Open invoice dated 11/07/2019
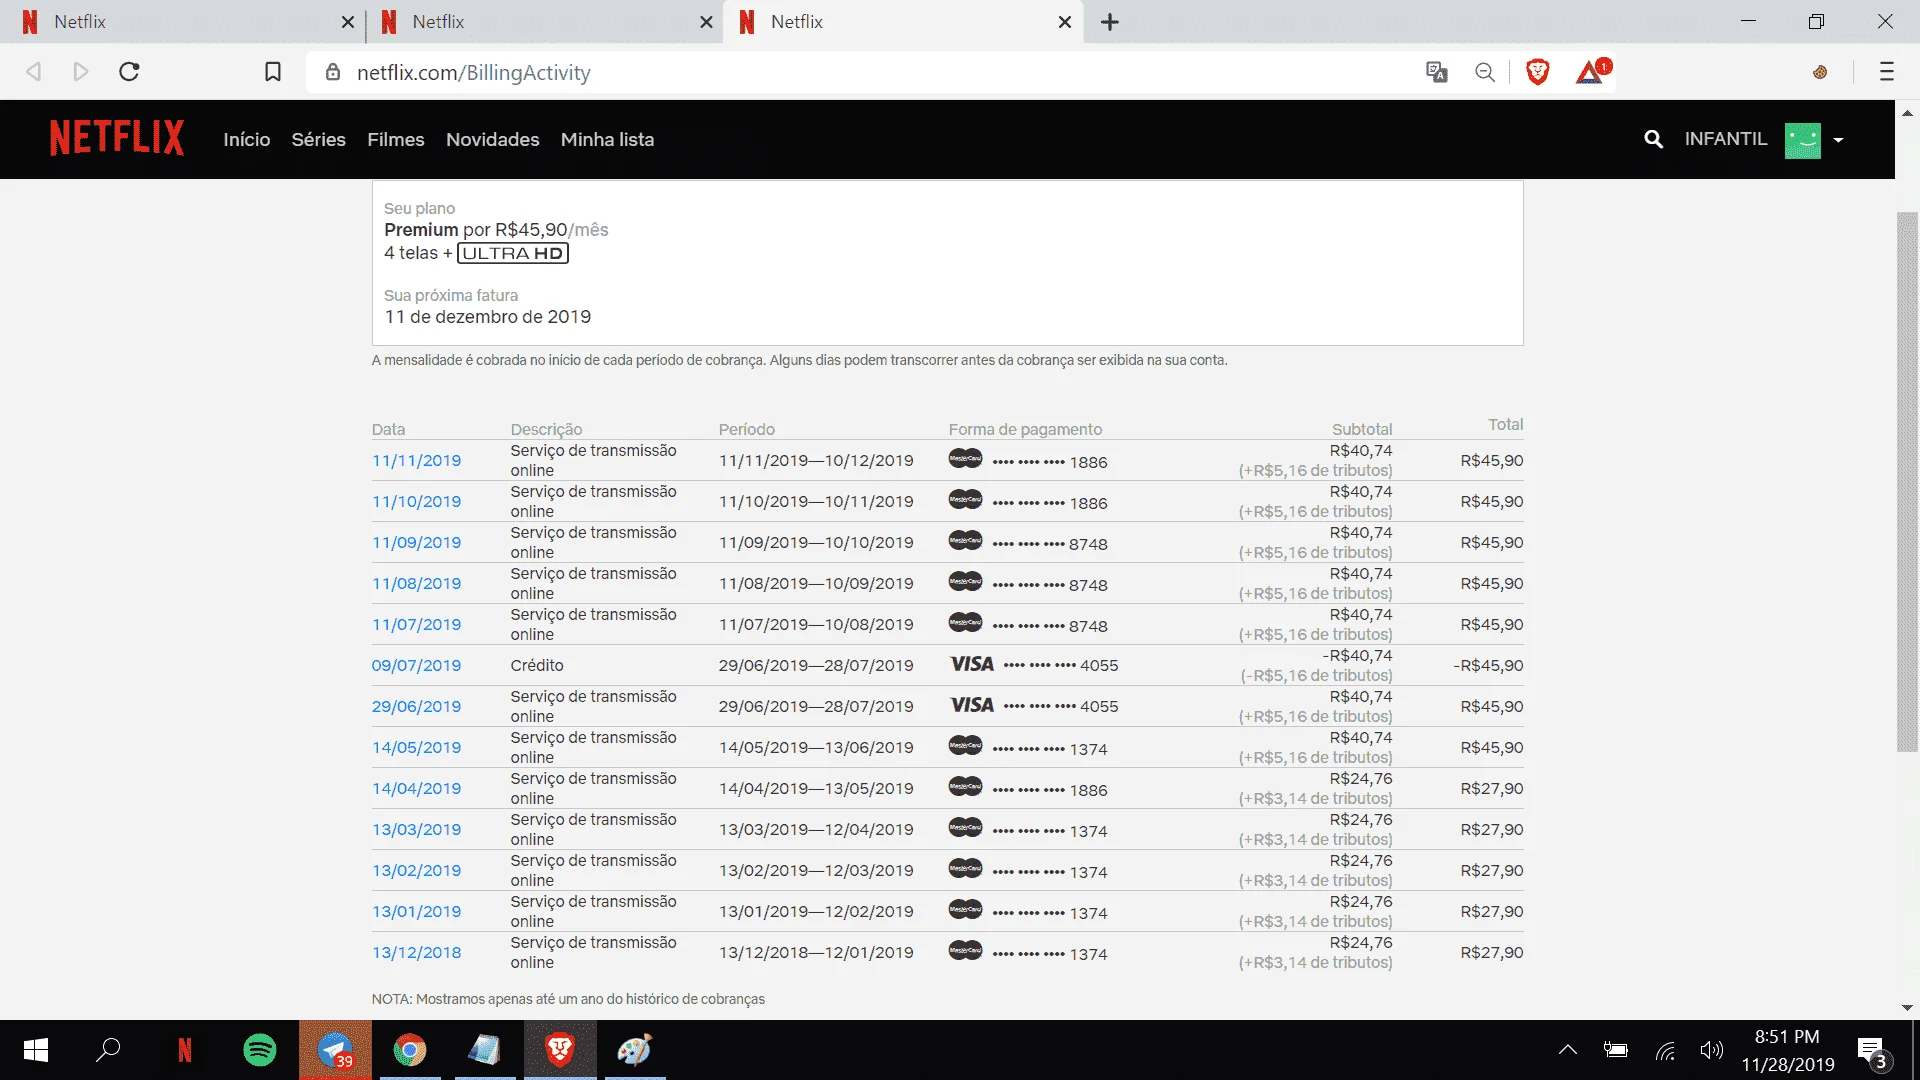The width and height of the screenshot is (1920, 1080). [x=416, y=625]
